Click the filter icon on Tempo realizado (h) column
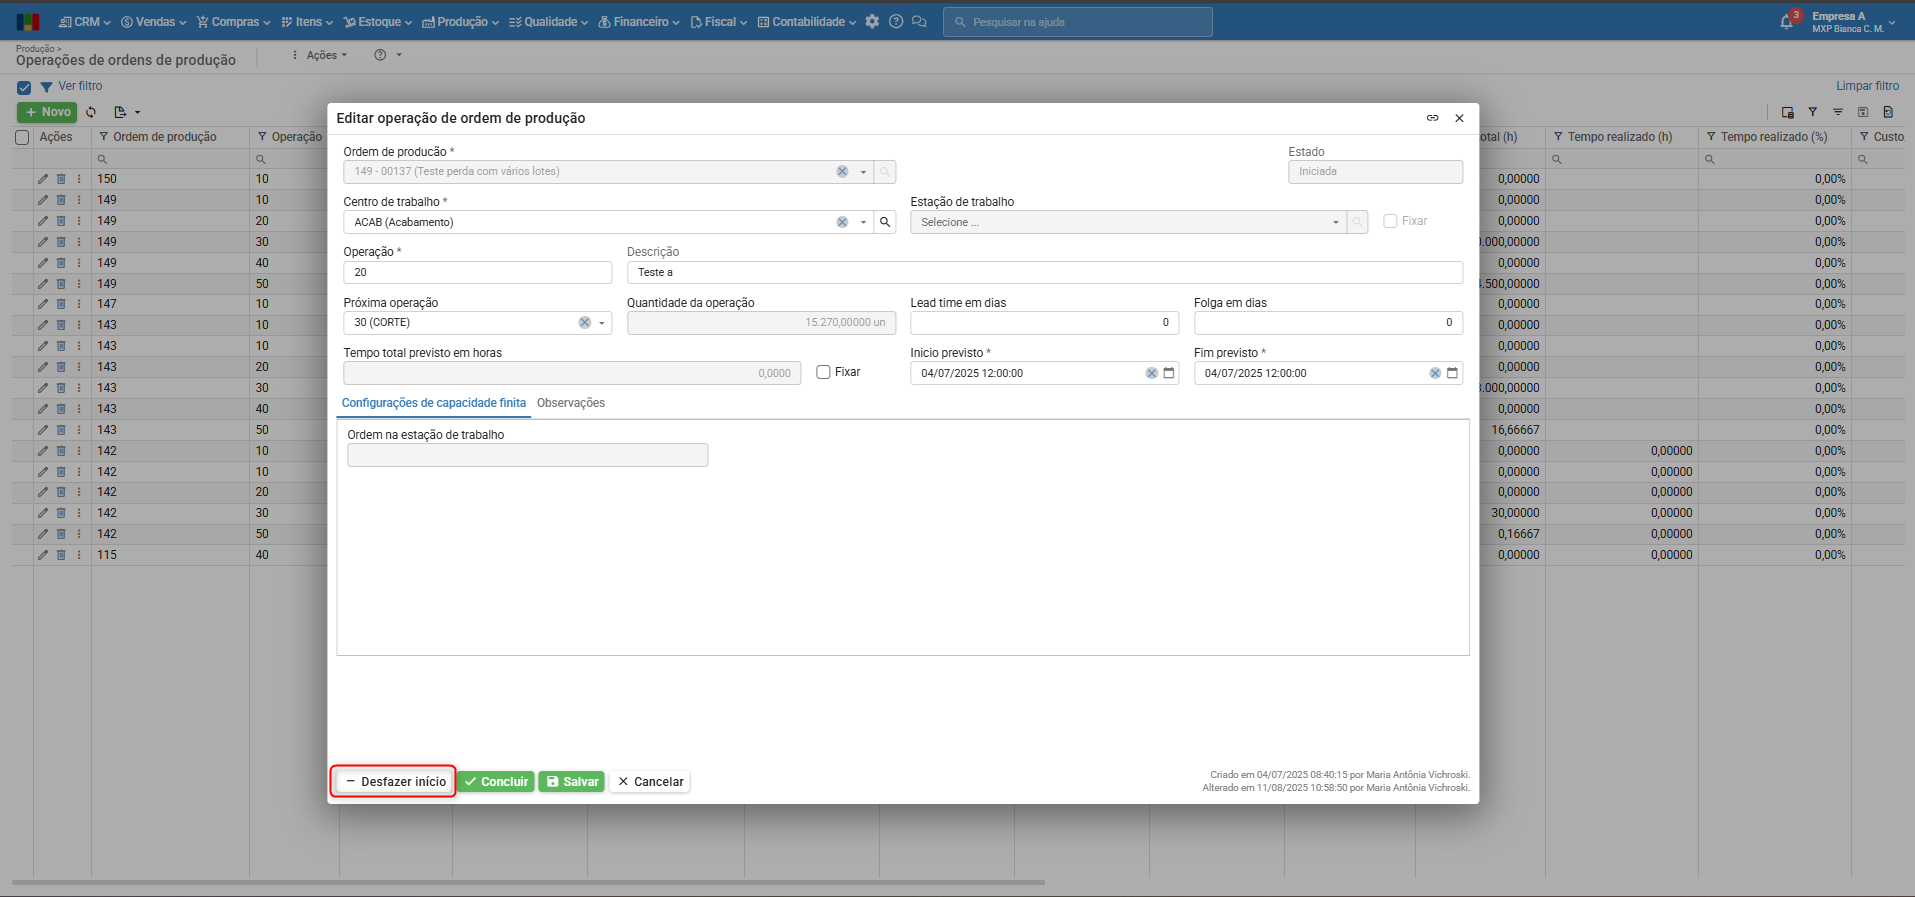Viewport: 1915px width, 897px height. 1558,137
